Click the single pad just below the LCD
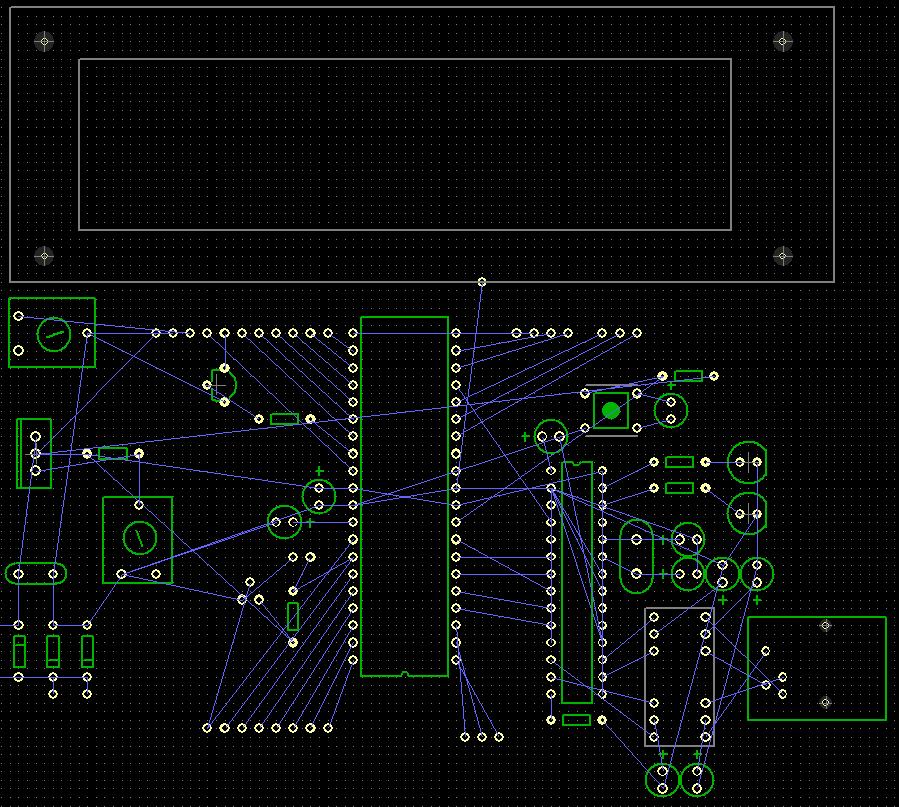The image size is (899, 807). coord(482,282)
